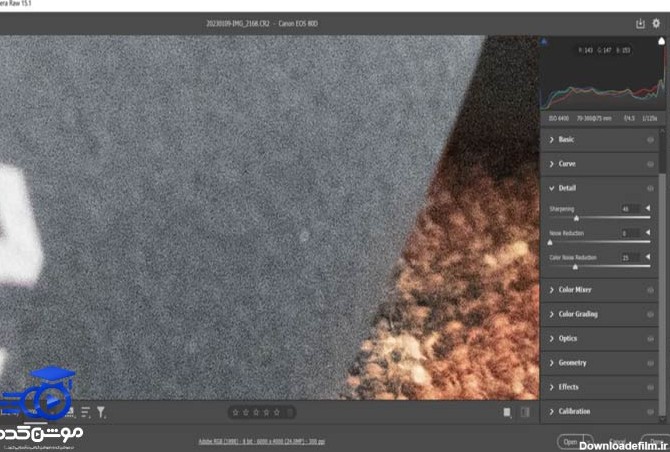
Task: Expand the Sharpening options triangle
Action: click(x=648, y=209)
